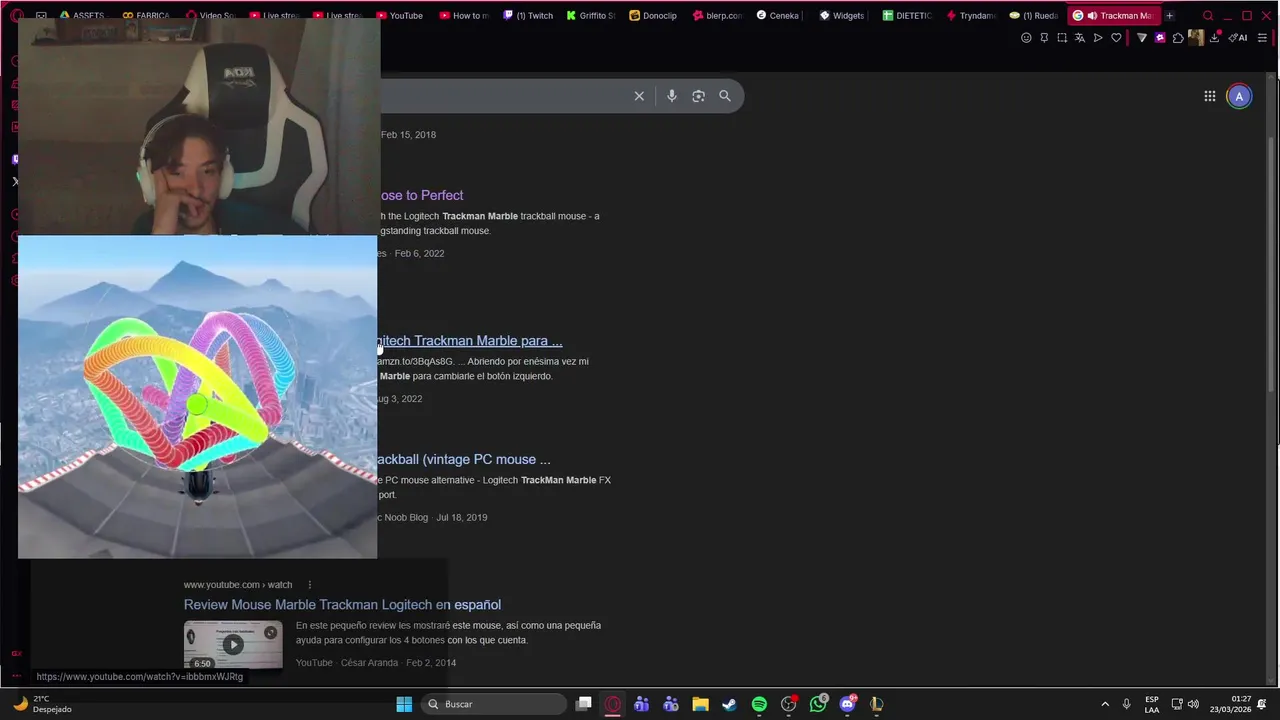Click the Google search input field

tap(505, 96)
